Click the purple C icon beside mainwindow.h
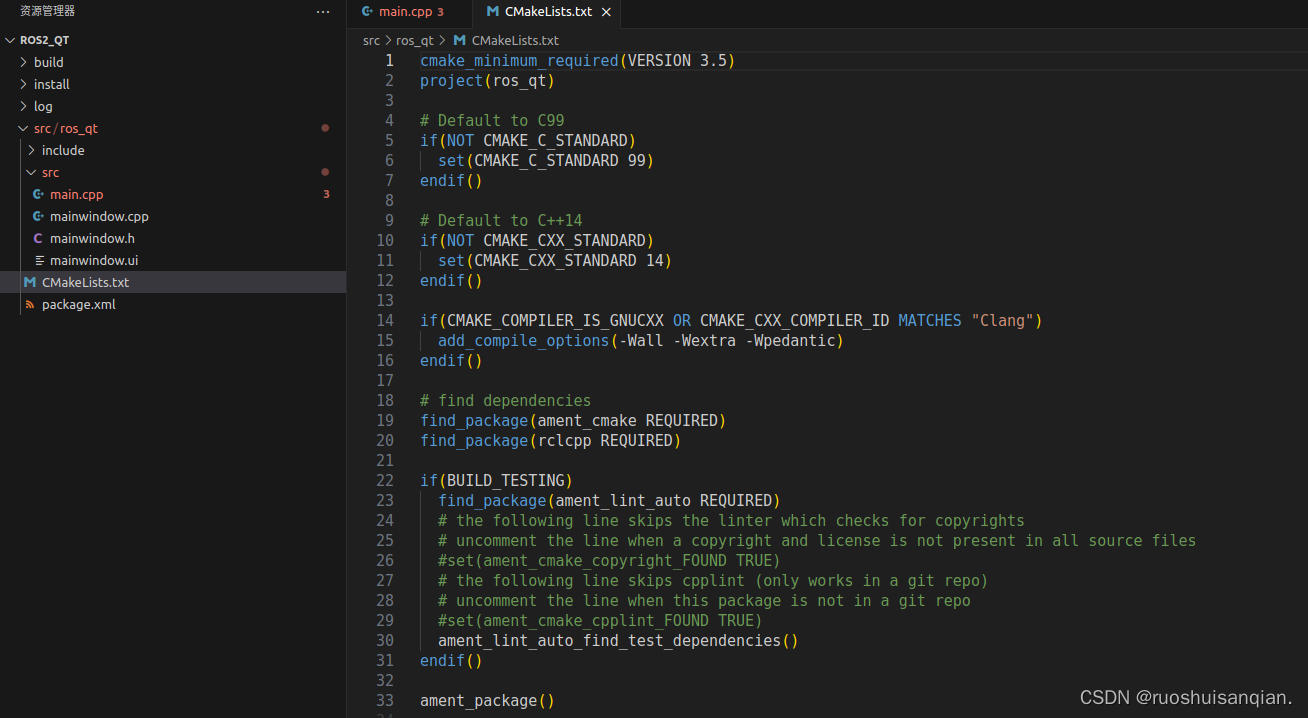The image size is (1308, 718). pyautogui.click(x=39, y=238)
